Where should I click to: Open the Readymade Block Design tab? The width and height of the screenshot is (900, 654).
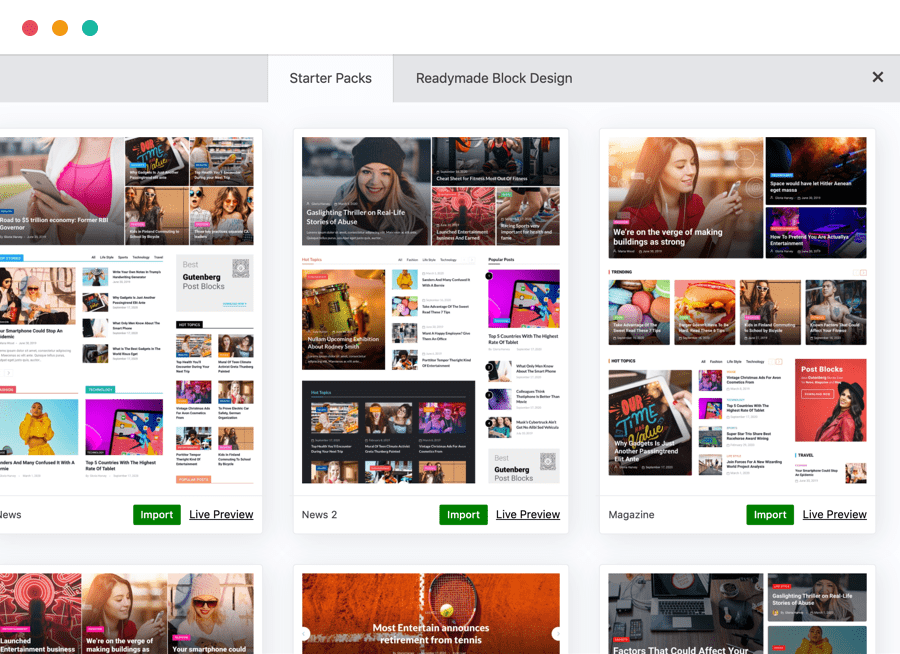point(494,79)
